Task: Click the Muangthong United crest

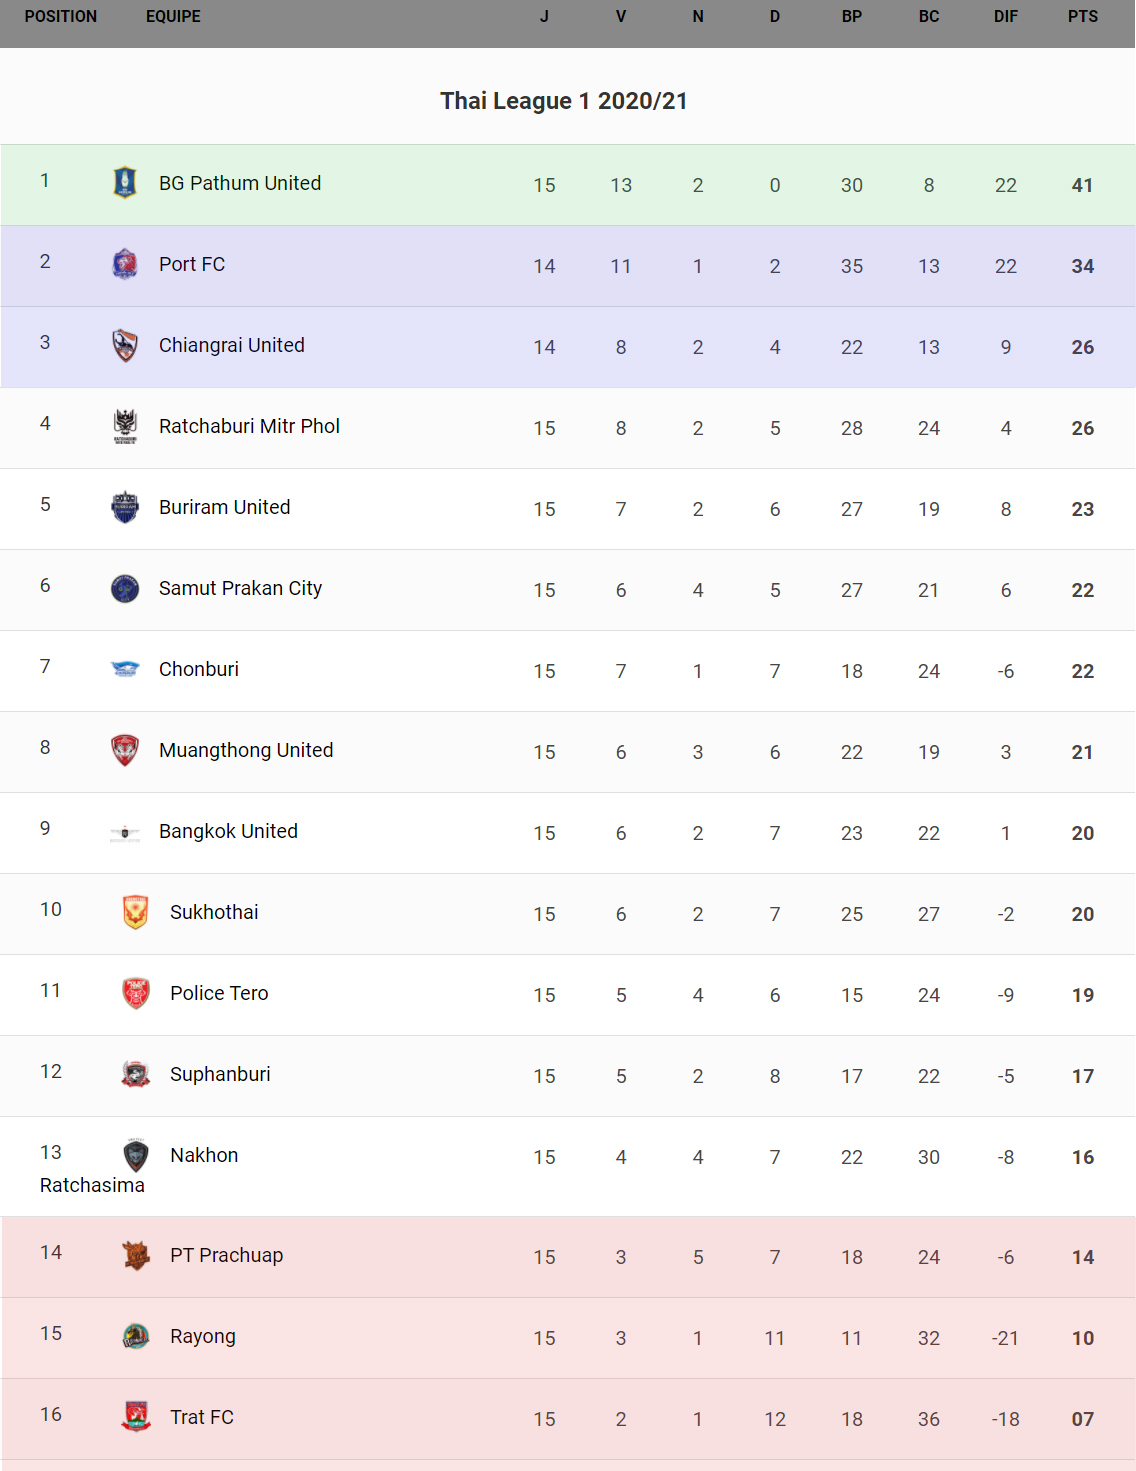Action: coord(125,750)
